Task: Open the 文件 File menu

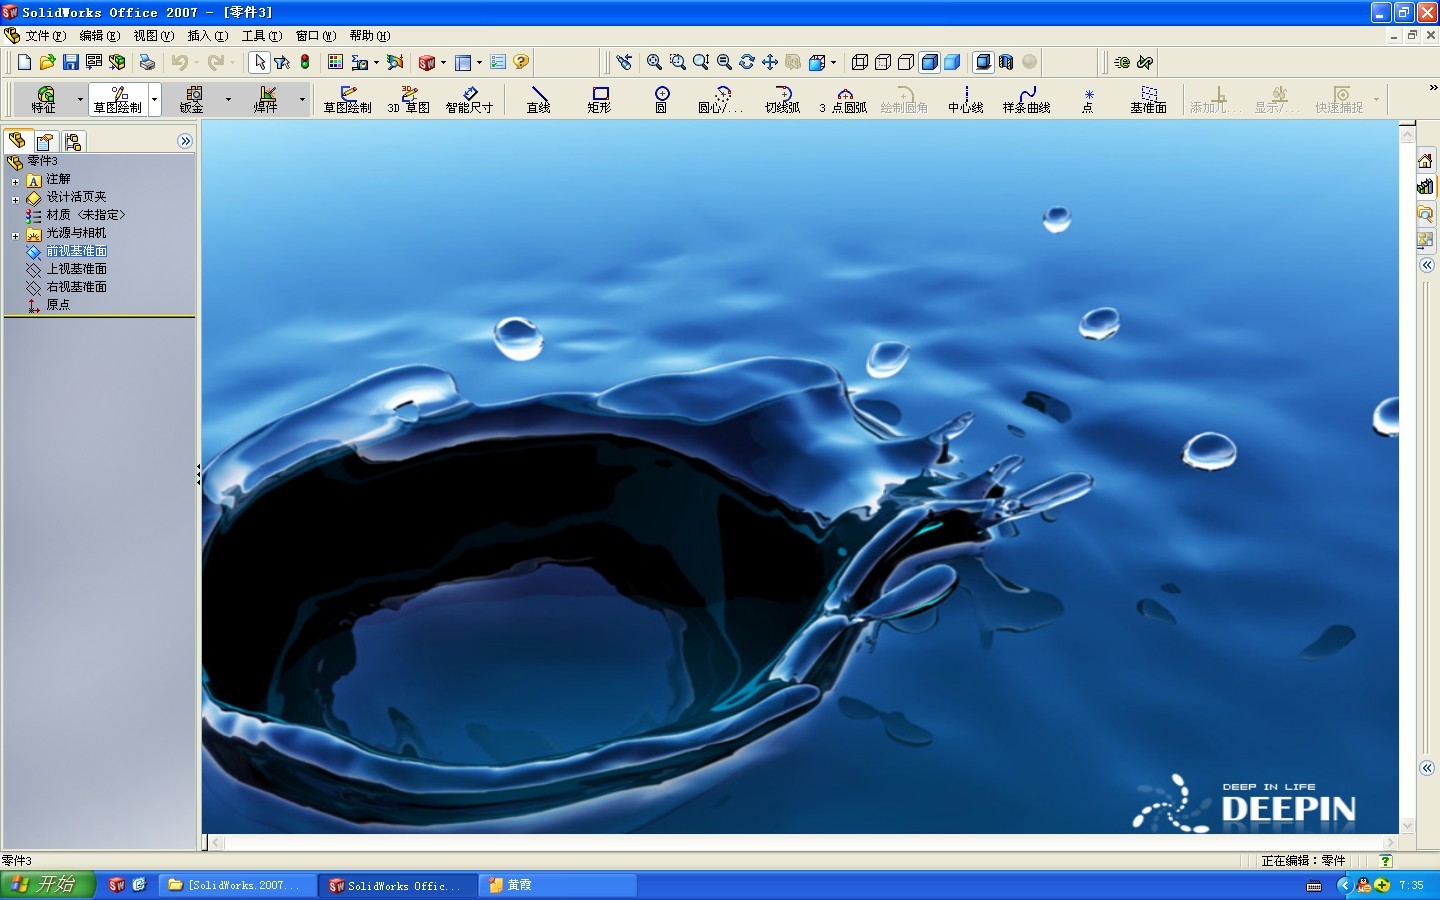Action: point(46,35)
